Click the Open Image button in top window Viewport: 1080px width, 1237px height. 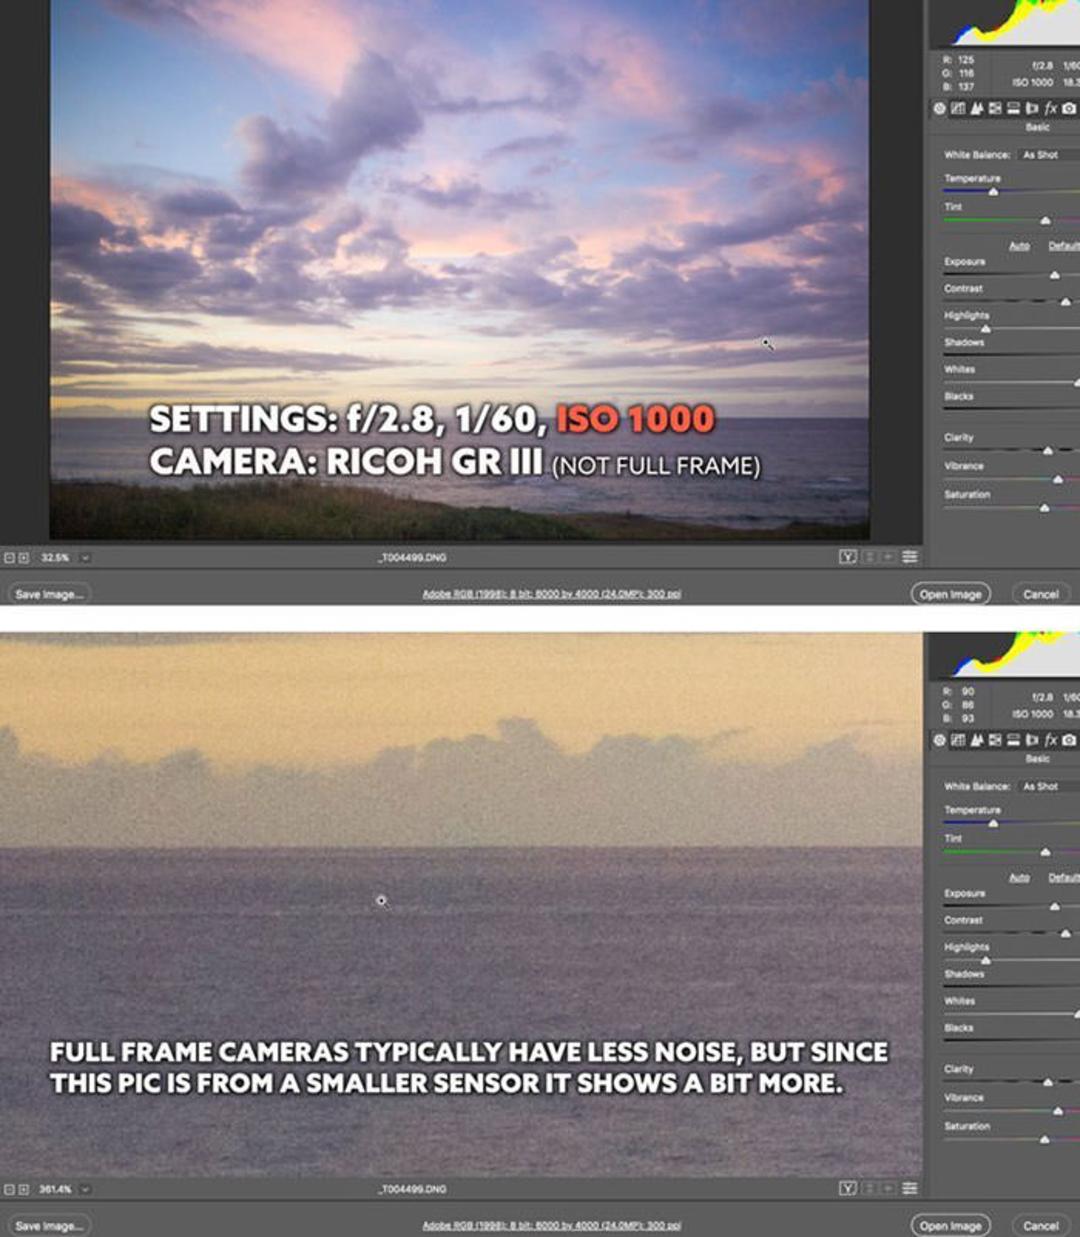click(x=950, y=594)
